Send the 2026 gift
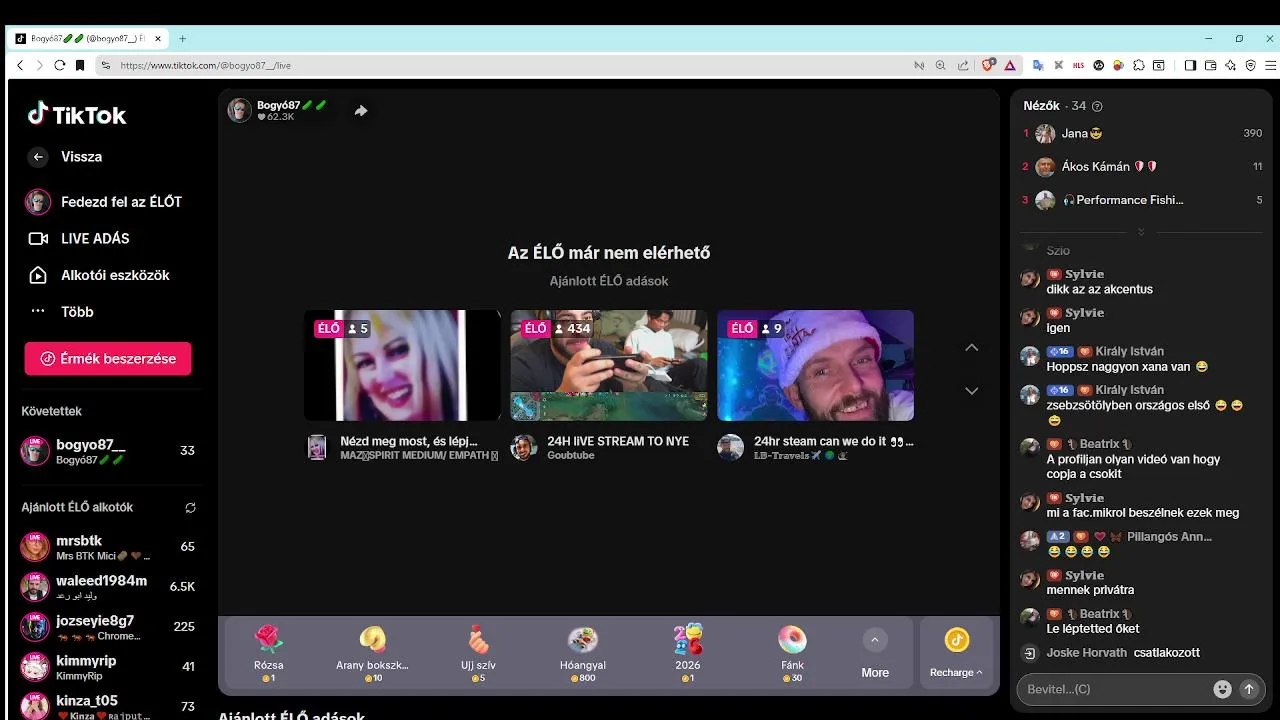1280x720 pixels. 688,653
